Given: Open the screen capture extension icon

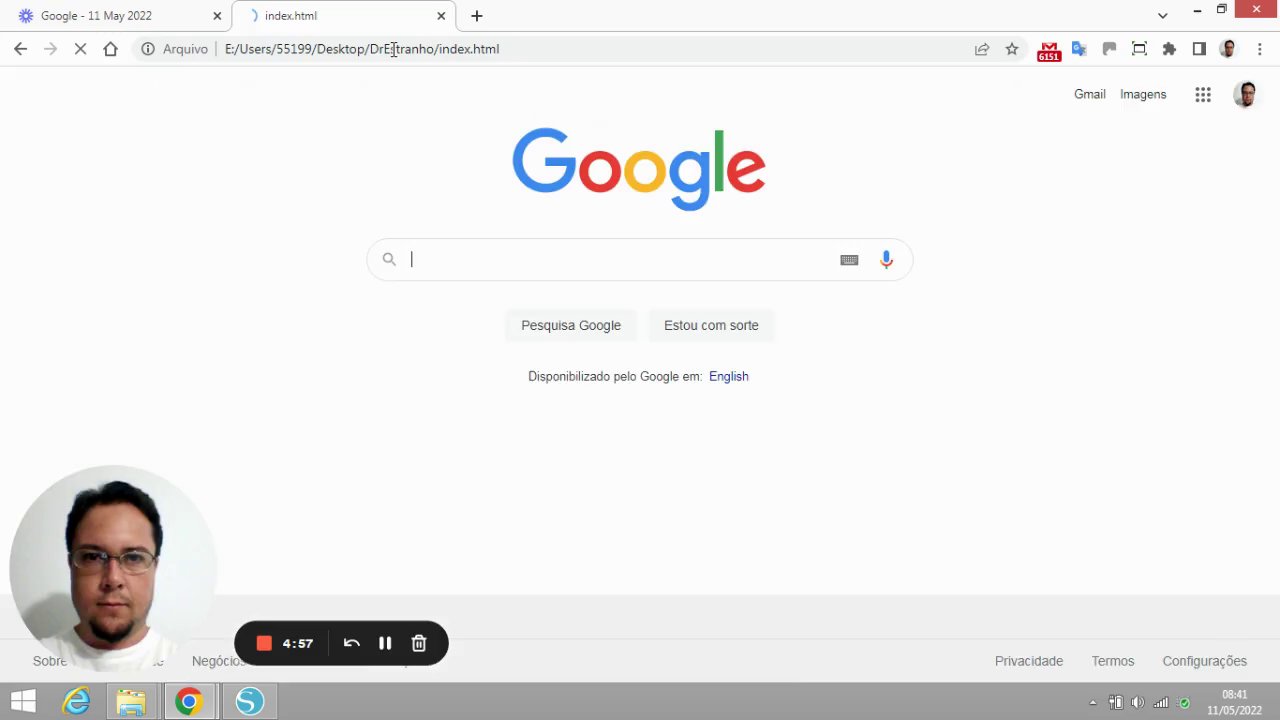Looking at the screenshot, I should (1139, 49).
